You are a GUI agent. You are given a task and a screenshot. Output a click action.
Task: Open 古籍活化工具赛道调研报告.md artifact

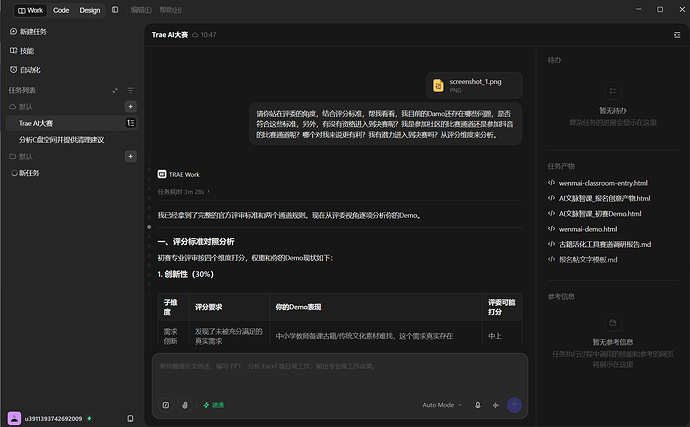(599, 245)
